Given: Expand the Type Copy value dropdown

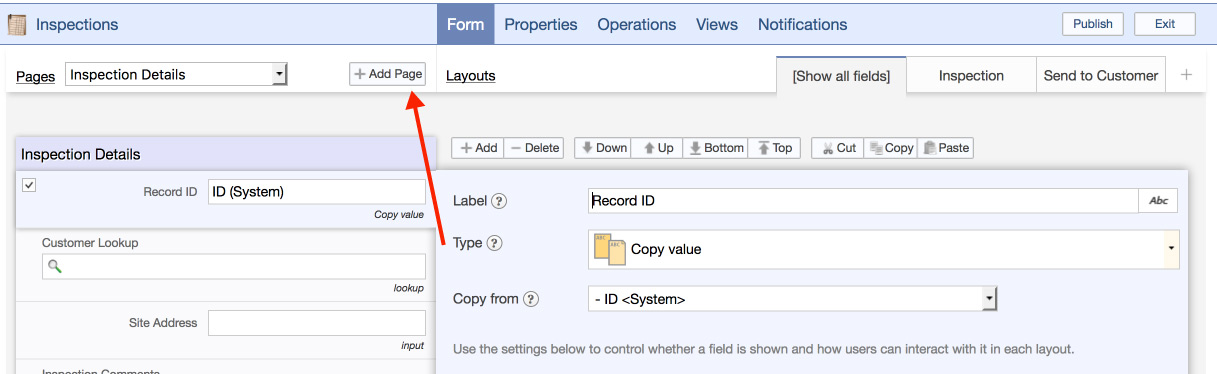Looking at the screenshot, I should [884, 249].
